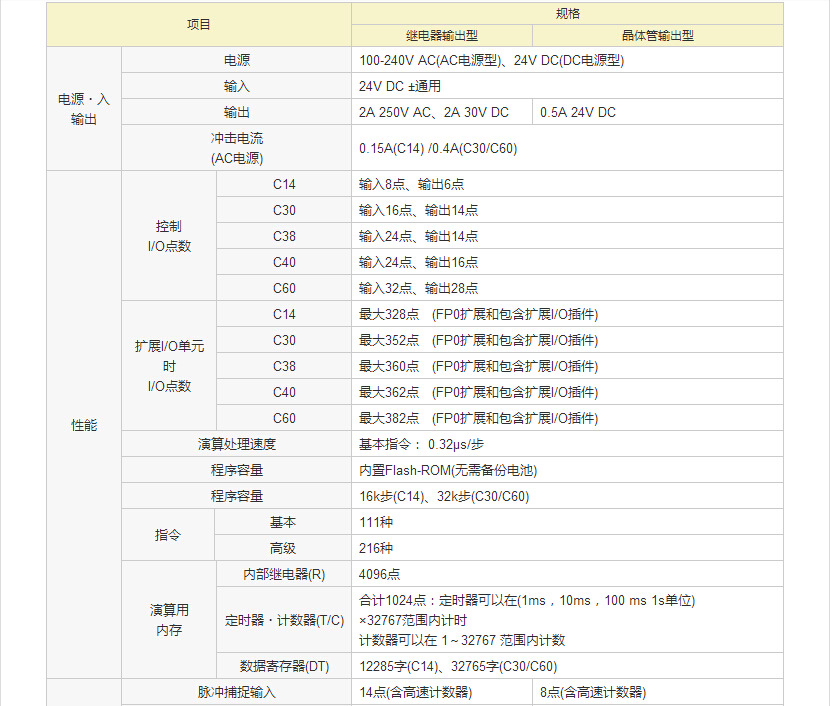Viewport: 832px width, 706px height.
Task: Click the 扩展I/O单元时I/O点数 group label
Action: (x=169, y=366)
